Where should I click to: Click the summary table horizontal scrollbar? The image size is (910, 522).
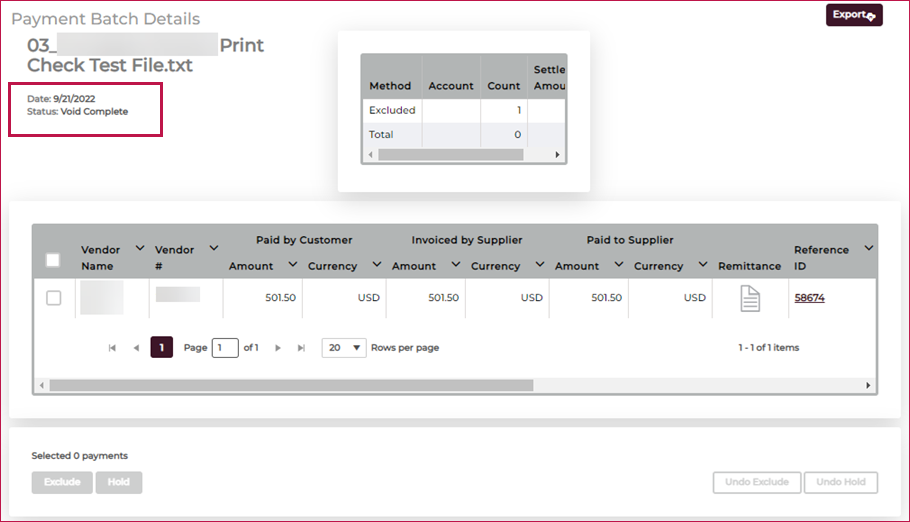(x=451, y=154)
